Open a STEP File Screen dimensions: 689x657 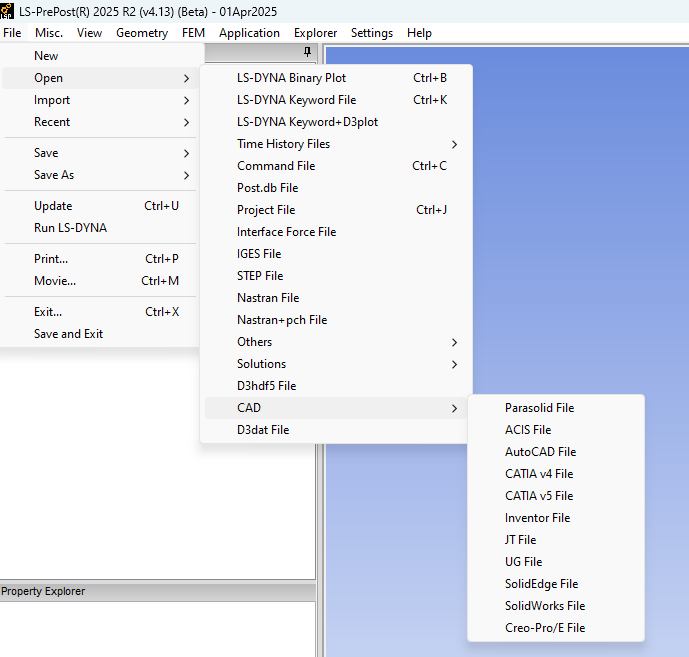tap(336, 276)
